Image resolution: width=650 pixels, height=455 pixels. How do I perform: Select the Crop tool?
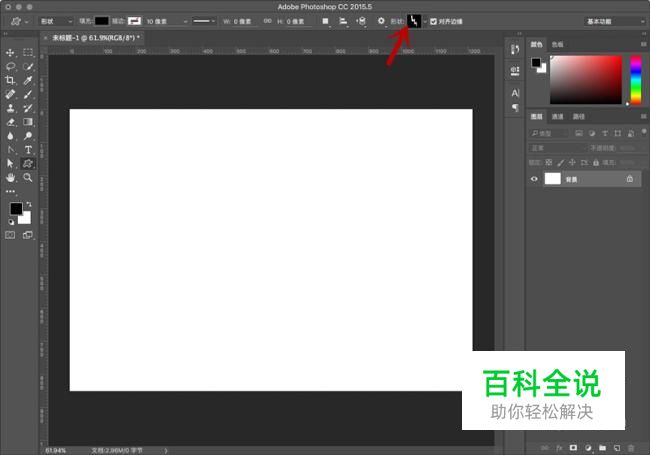11,80
